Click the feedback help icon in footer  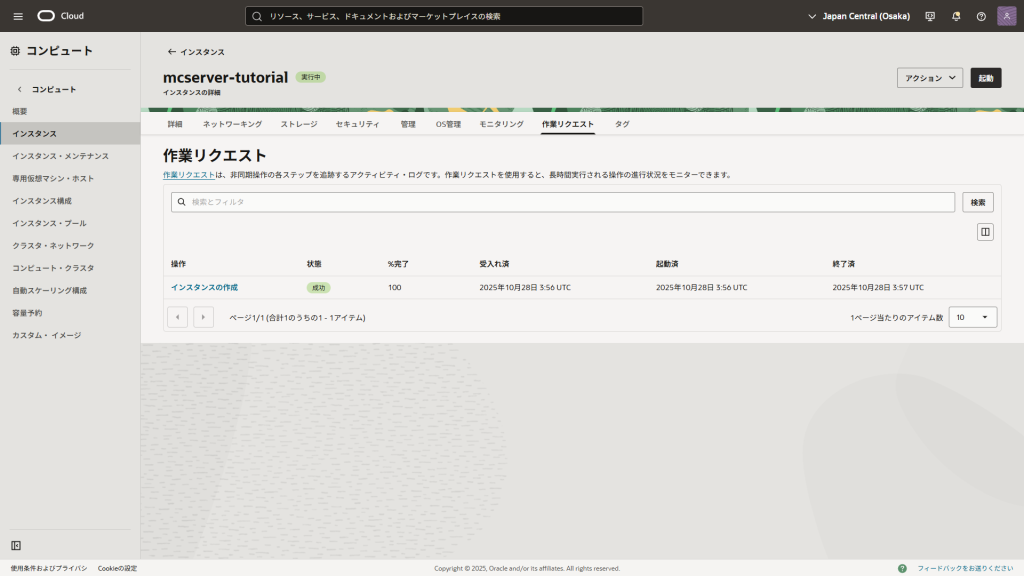coord(902,568)
